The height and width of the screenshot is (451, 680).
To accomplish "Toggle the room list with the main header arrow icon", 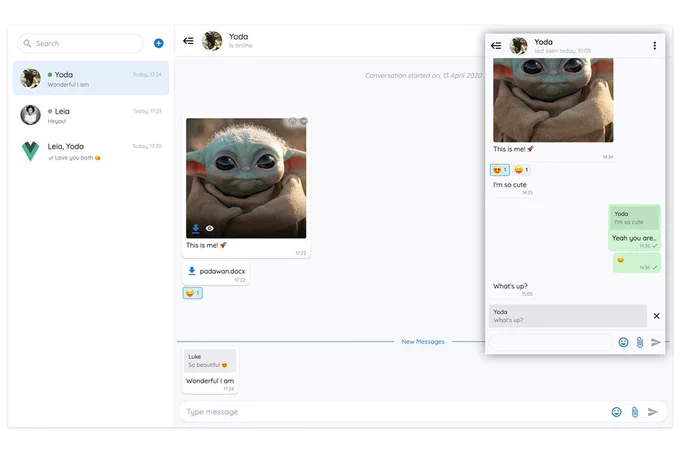I will coord(188,41).
